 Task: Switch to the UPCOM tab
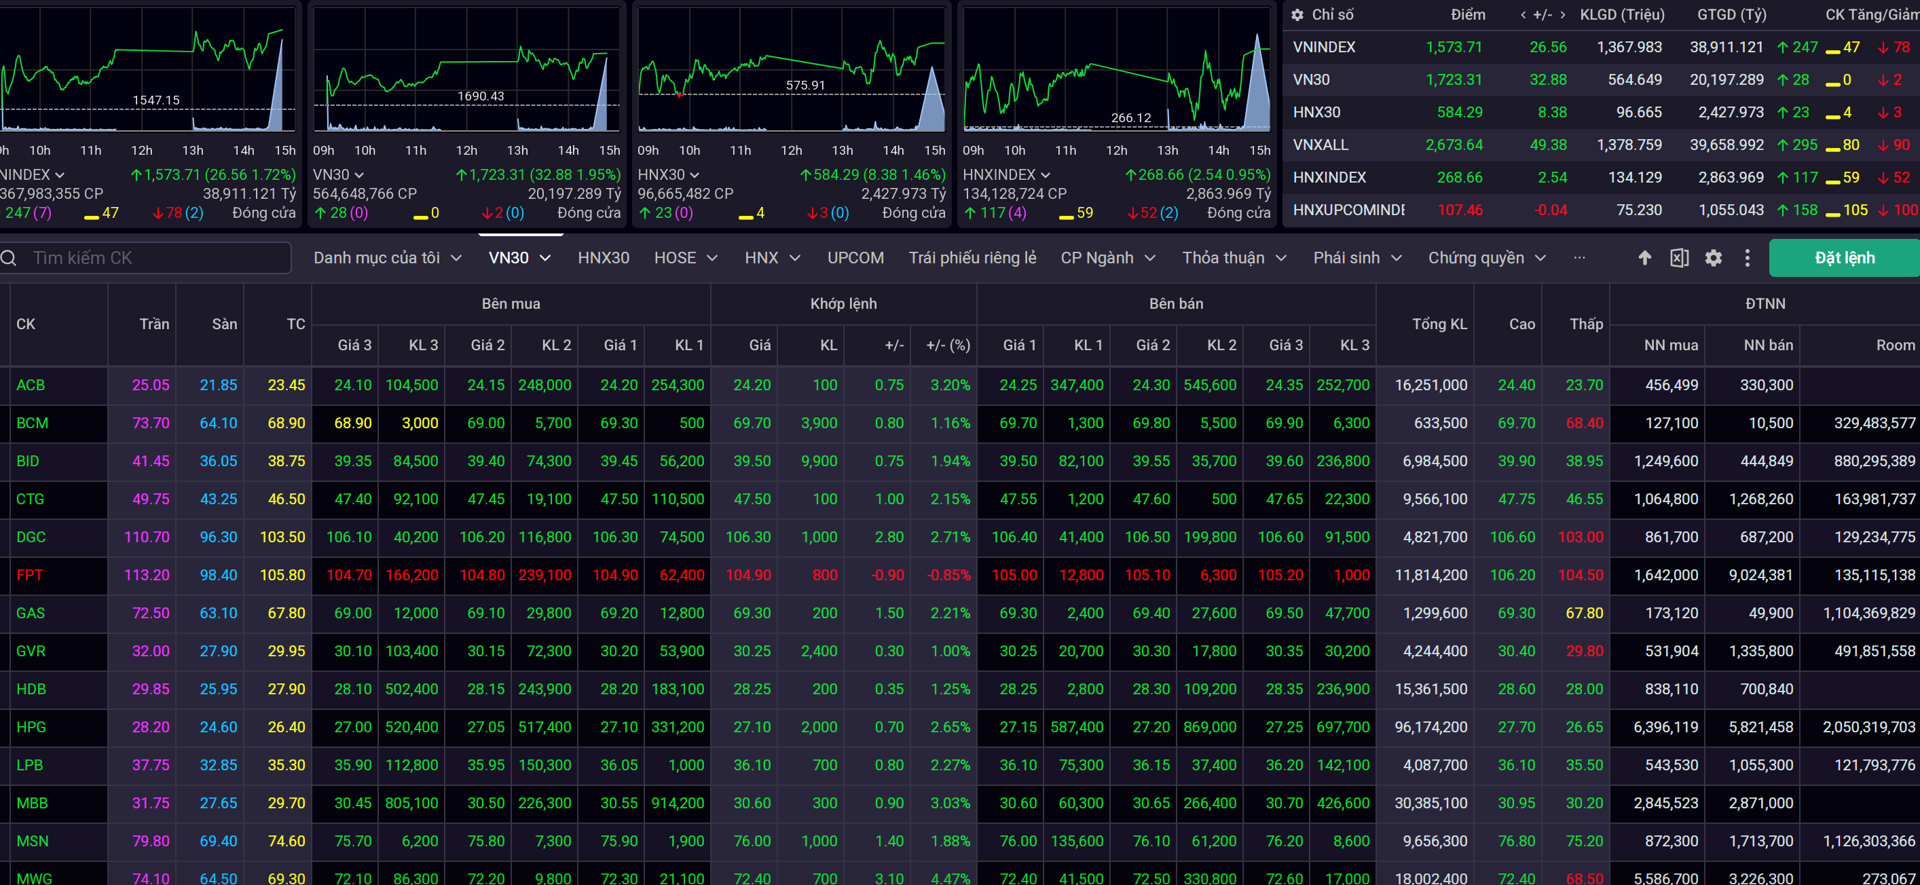point(855,258)
